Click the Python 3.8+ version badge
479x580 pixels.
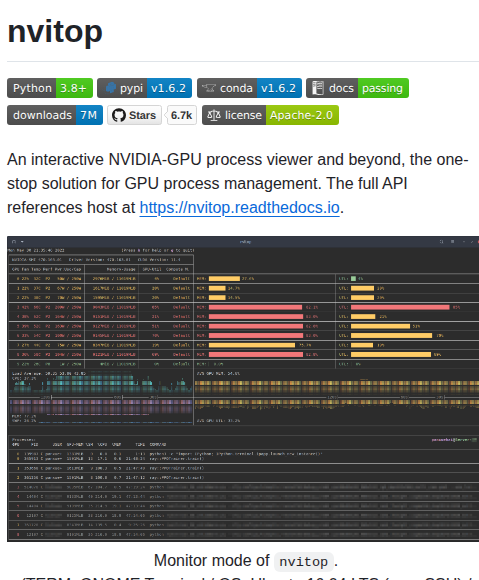(50, 88)
